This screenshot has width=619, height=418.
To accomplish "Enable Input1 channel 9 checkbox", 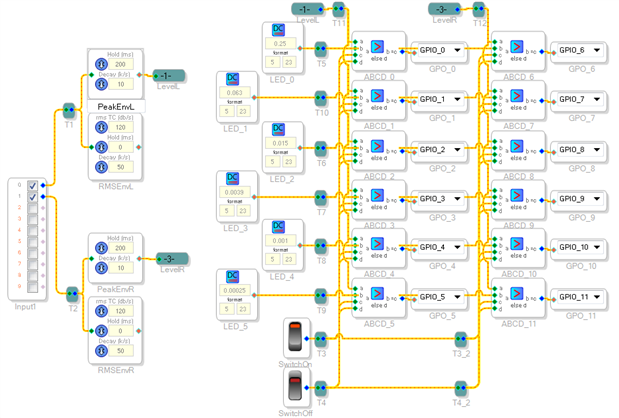I will 32,287.
